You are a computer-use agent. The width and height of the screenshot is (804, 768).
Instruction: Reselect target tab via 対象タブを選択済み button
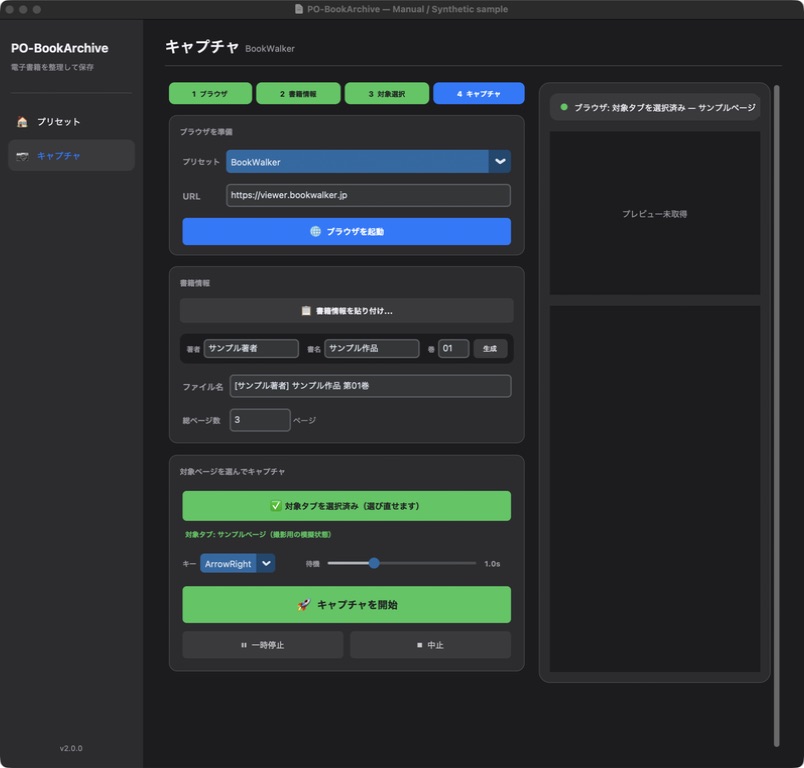click(347, 506)
